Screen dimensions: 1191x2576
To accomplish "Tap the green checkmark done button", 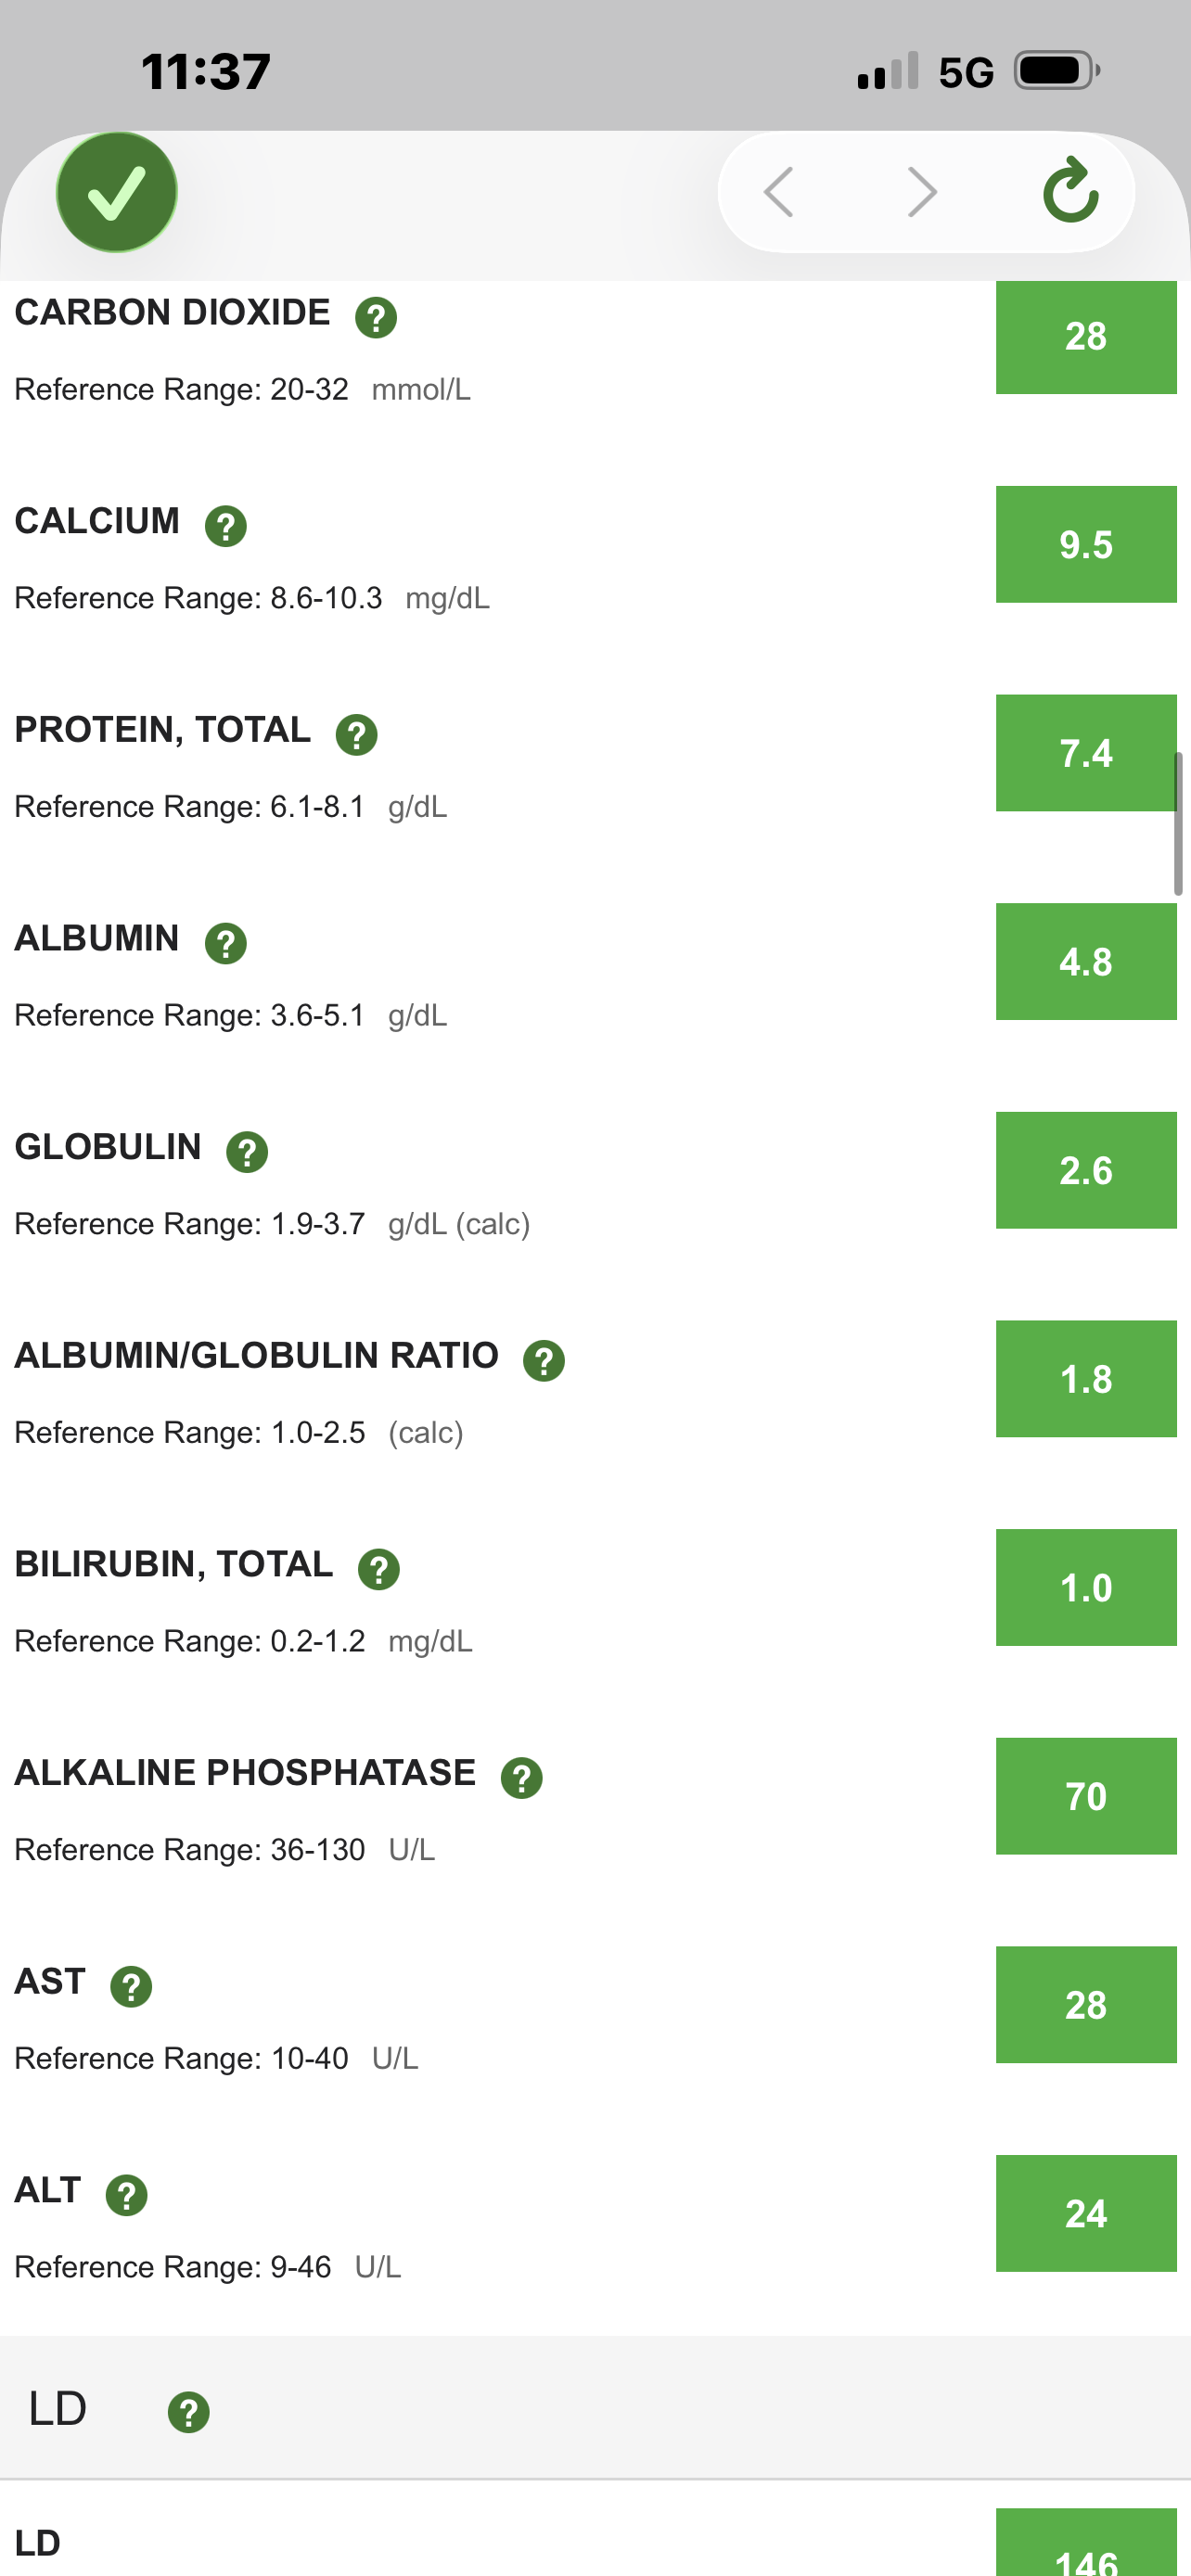I will (117, 192).
